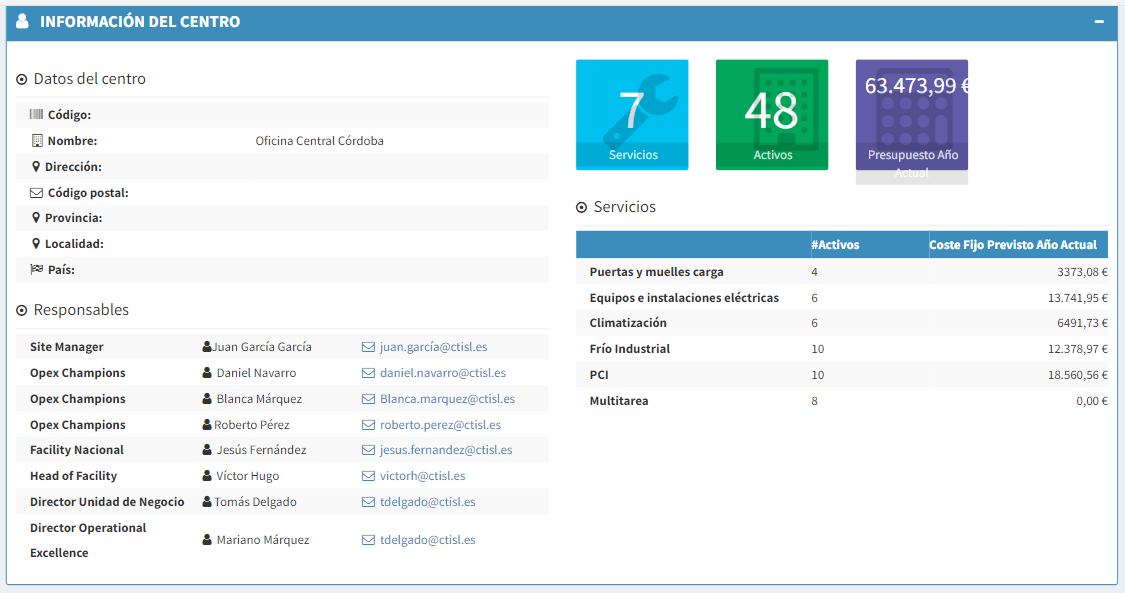Email juan.garcía@ctisl.es link
1125x593 pixels.
click(433, 347)
